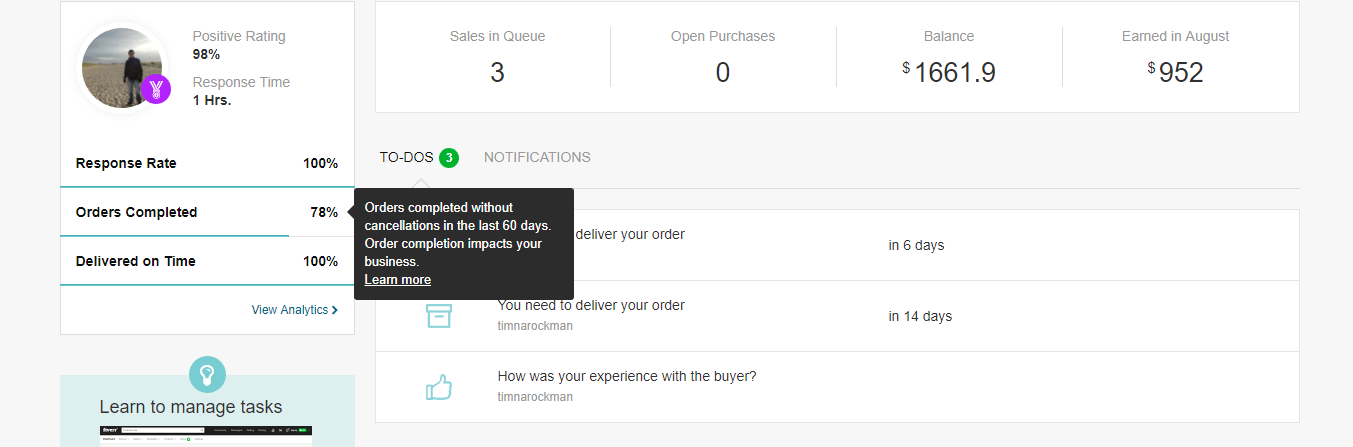Viewport: 1353px width, 447px height.
Task: Switch to the Notifications tab
Action: (537, 157)
